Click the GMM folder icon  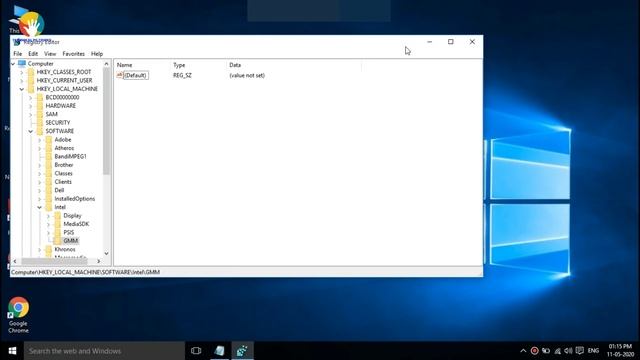pos(58,241)
